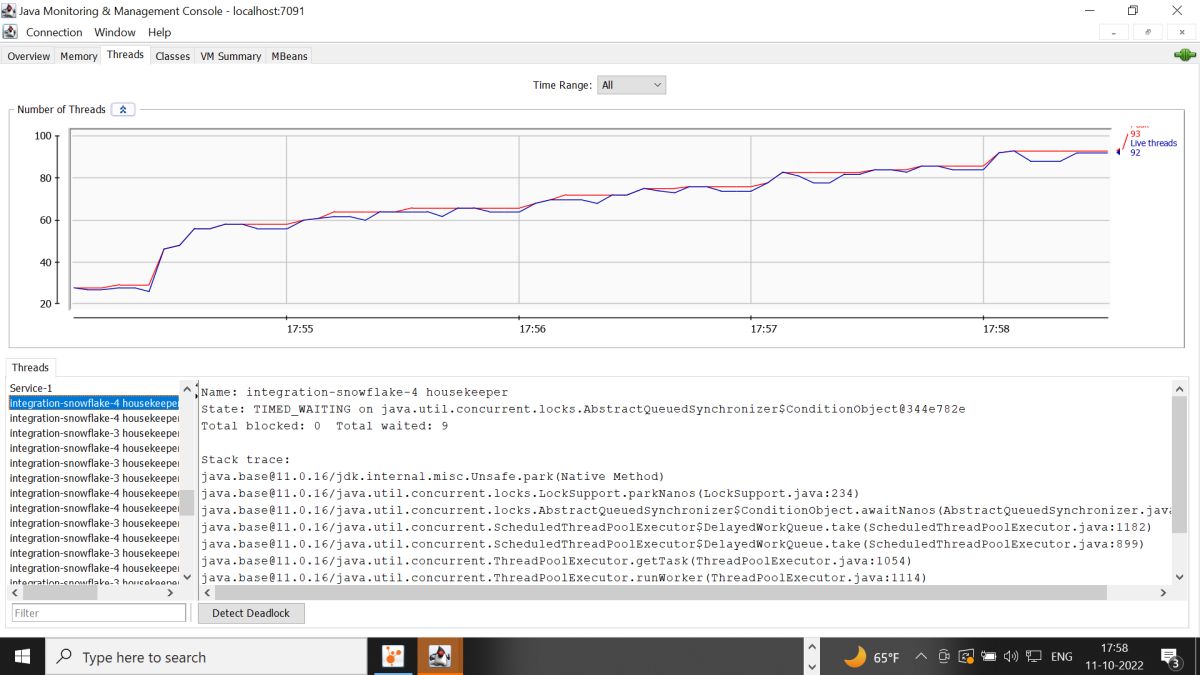Open the MBeans tab

coord(289,56)
